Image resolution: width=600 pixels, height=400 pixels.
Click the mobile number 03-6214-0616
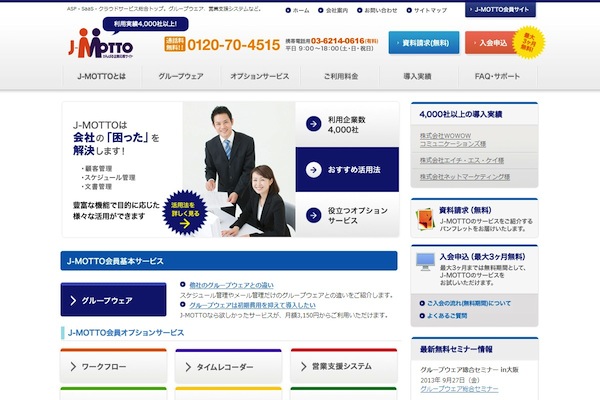click(x=337, y=41)
